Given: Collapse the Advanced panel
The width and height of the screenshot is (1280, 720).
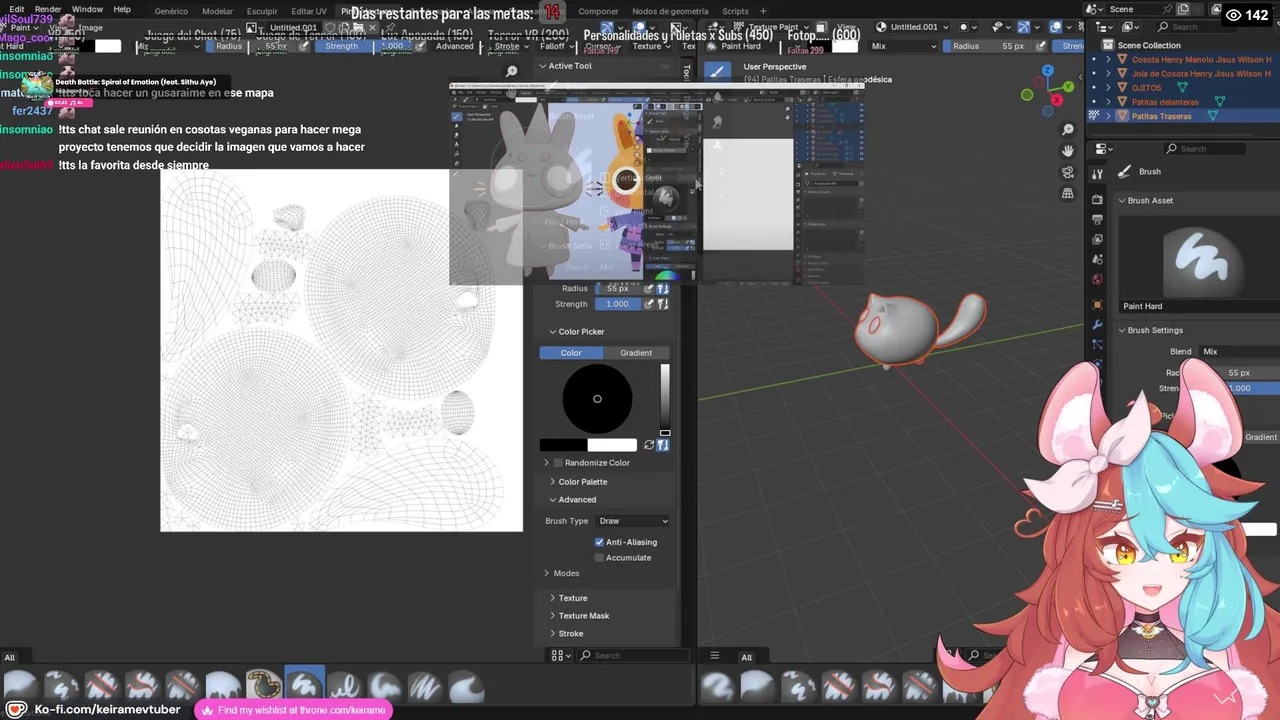Looking at the screenshot, I should (552, 500).
